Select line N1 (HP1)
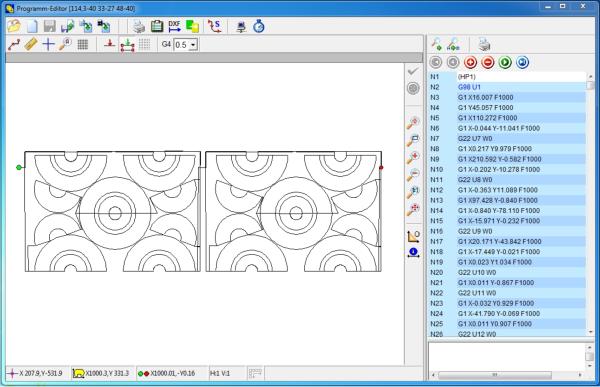Screen dimensions: 600x387 tap(507, 77)
